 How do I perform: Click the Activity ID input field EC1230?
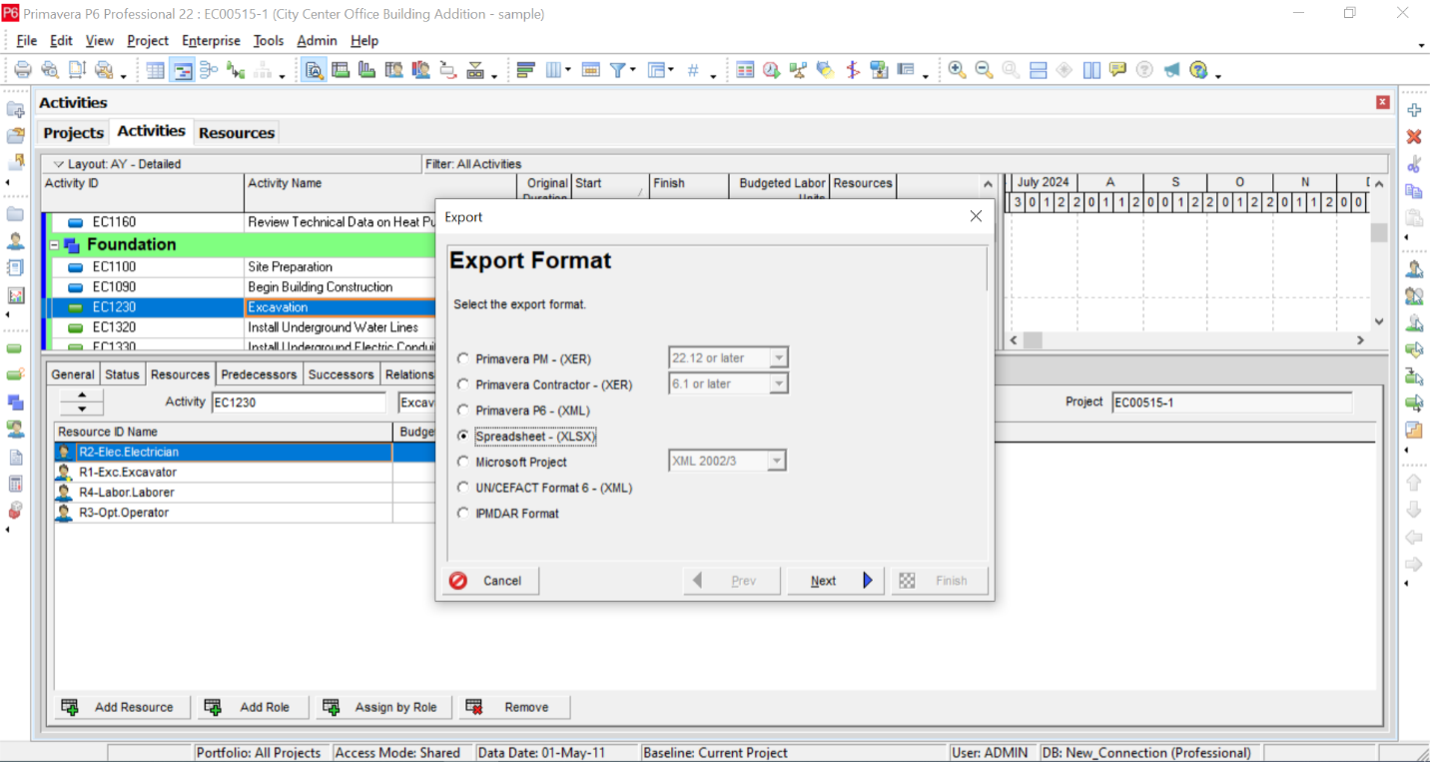pos(298,402)
